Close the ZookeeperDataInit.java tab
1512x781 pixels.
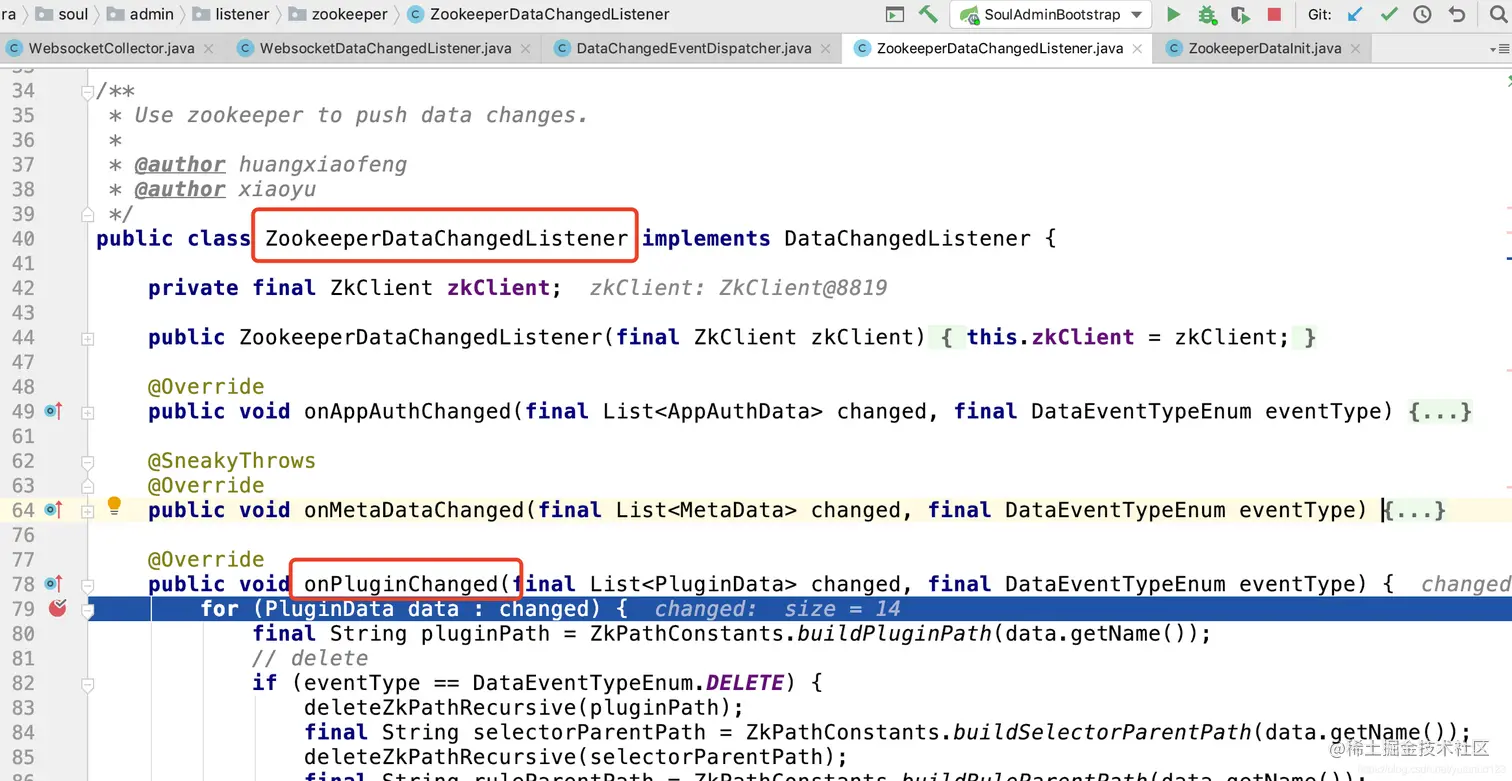coord(1355,48)
